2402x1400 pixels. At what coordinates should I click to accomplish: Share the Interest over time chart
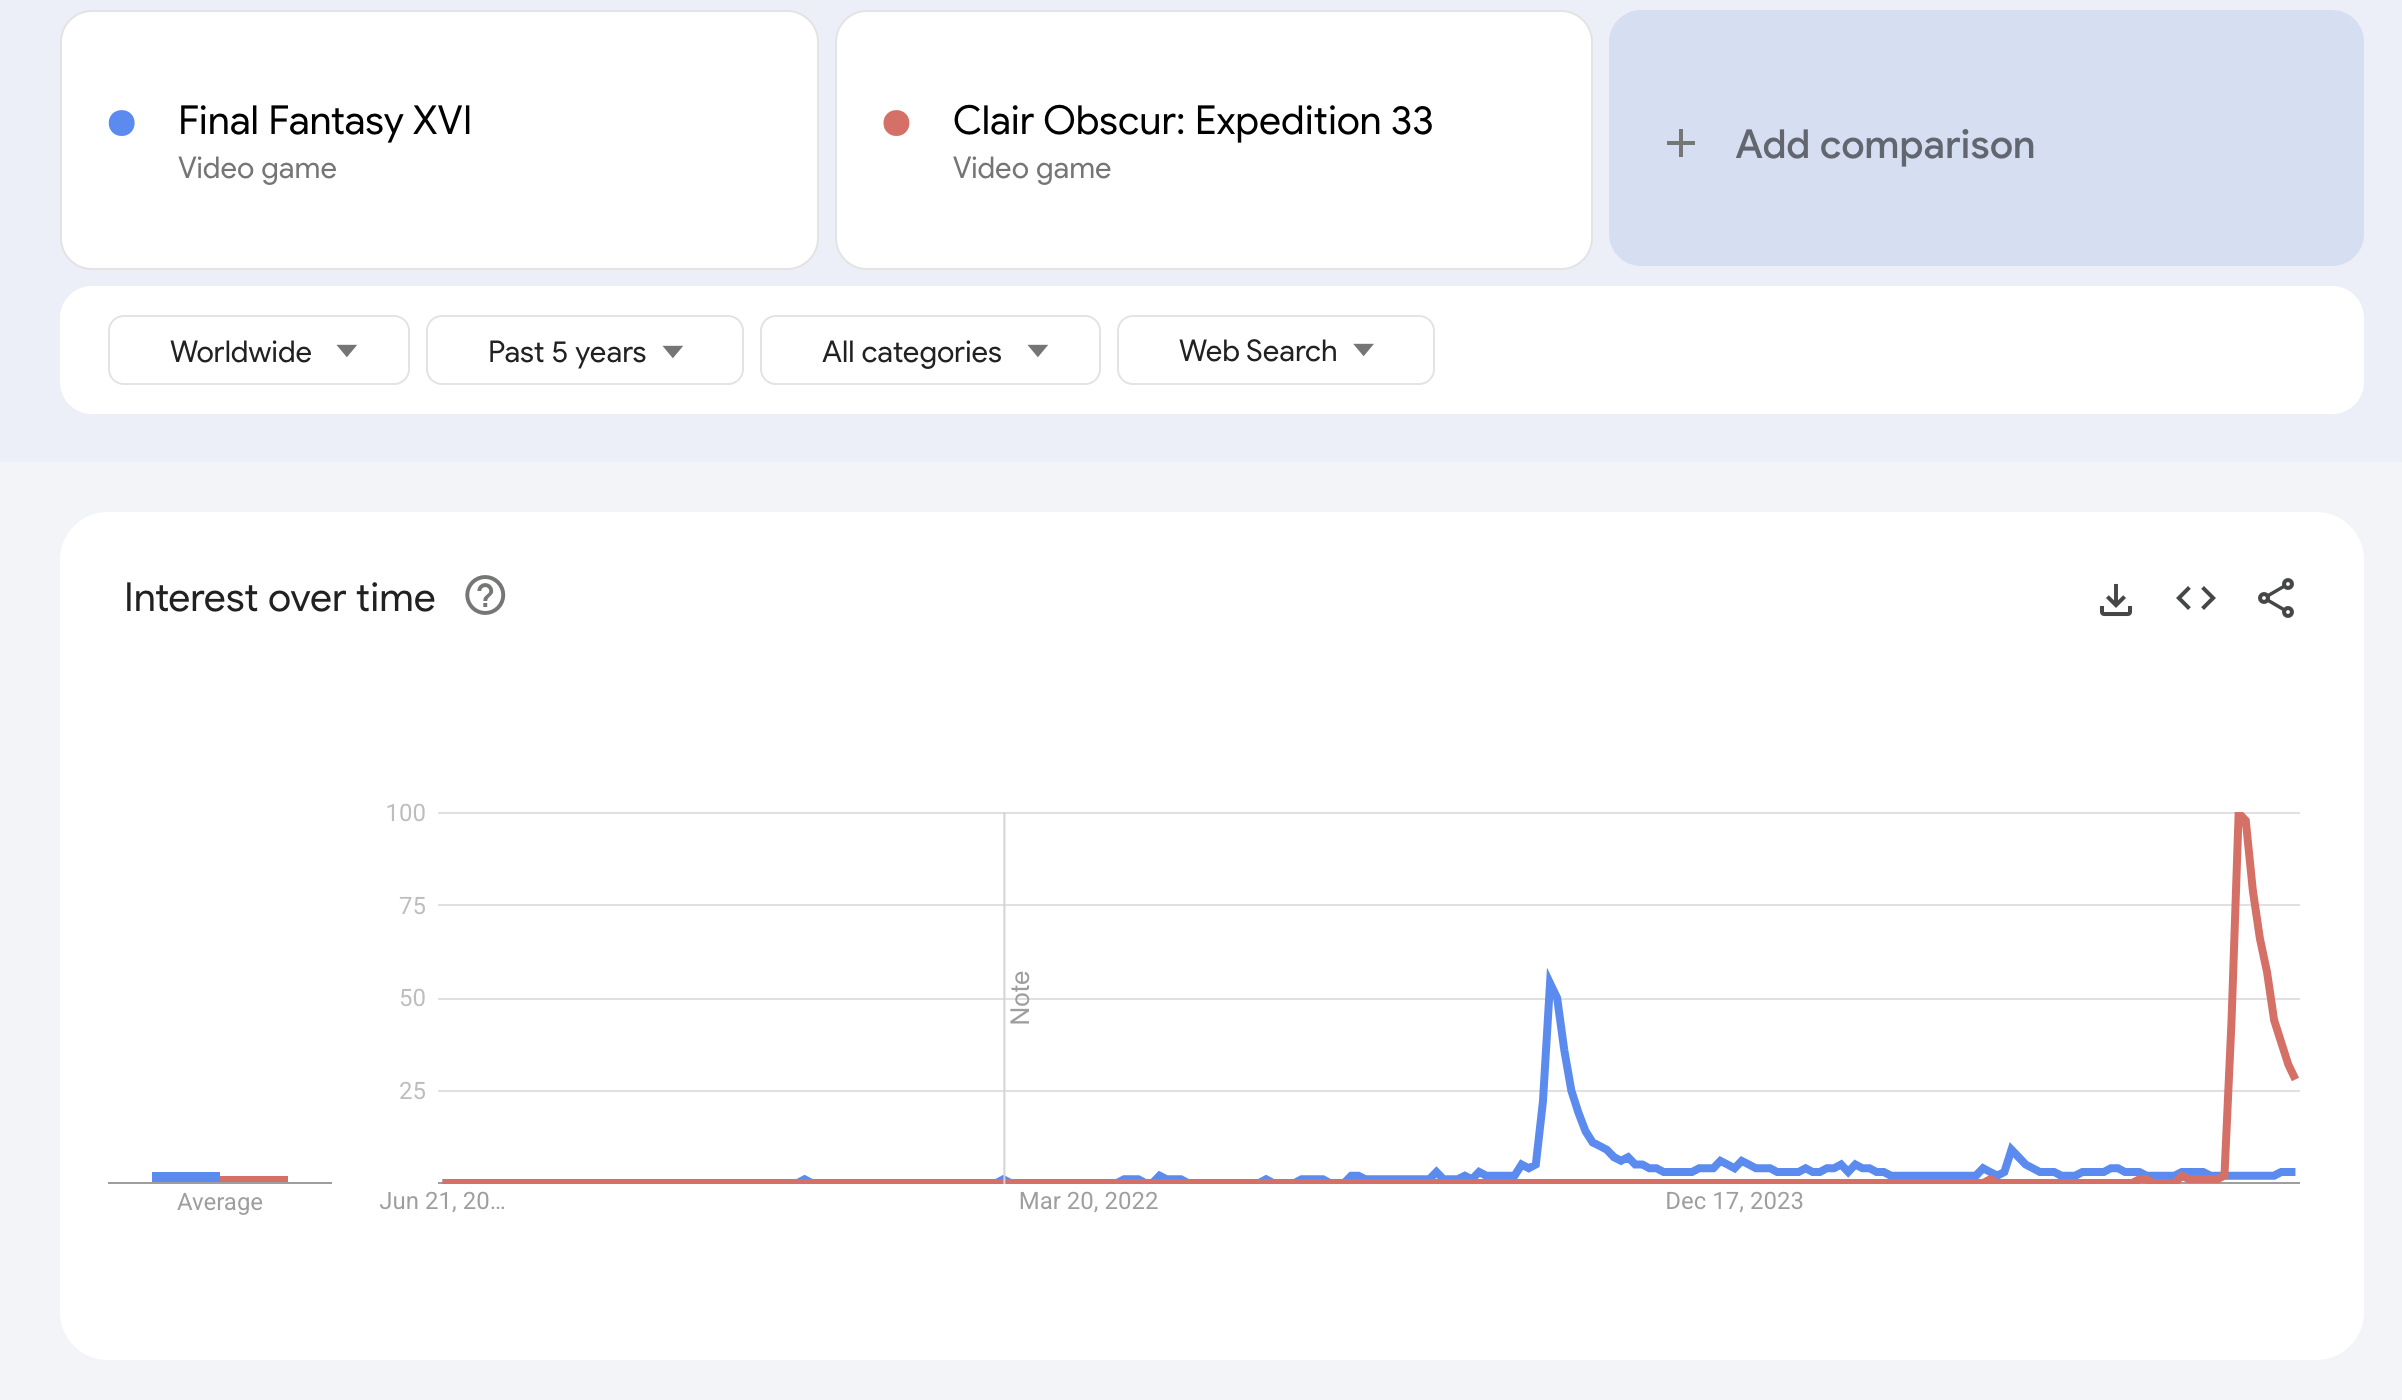point(2275,598)
